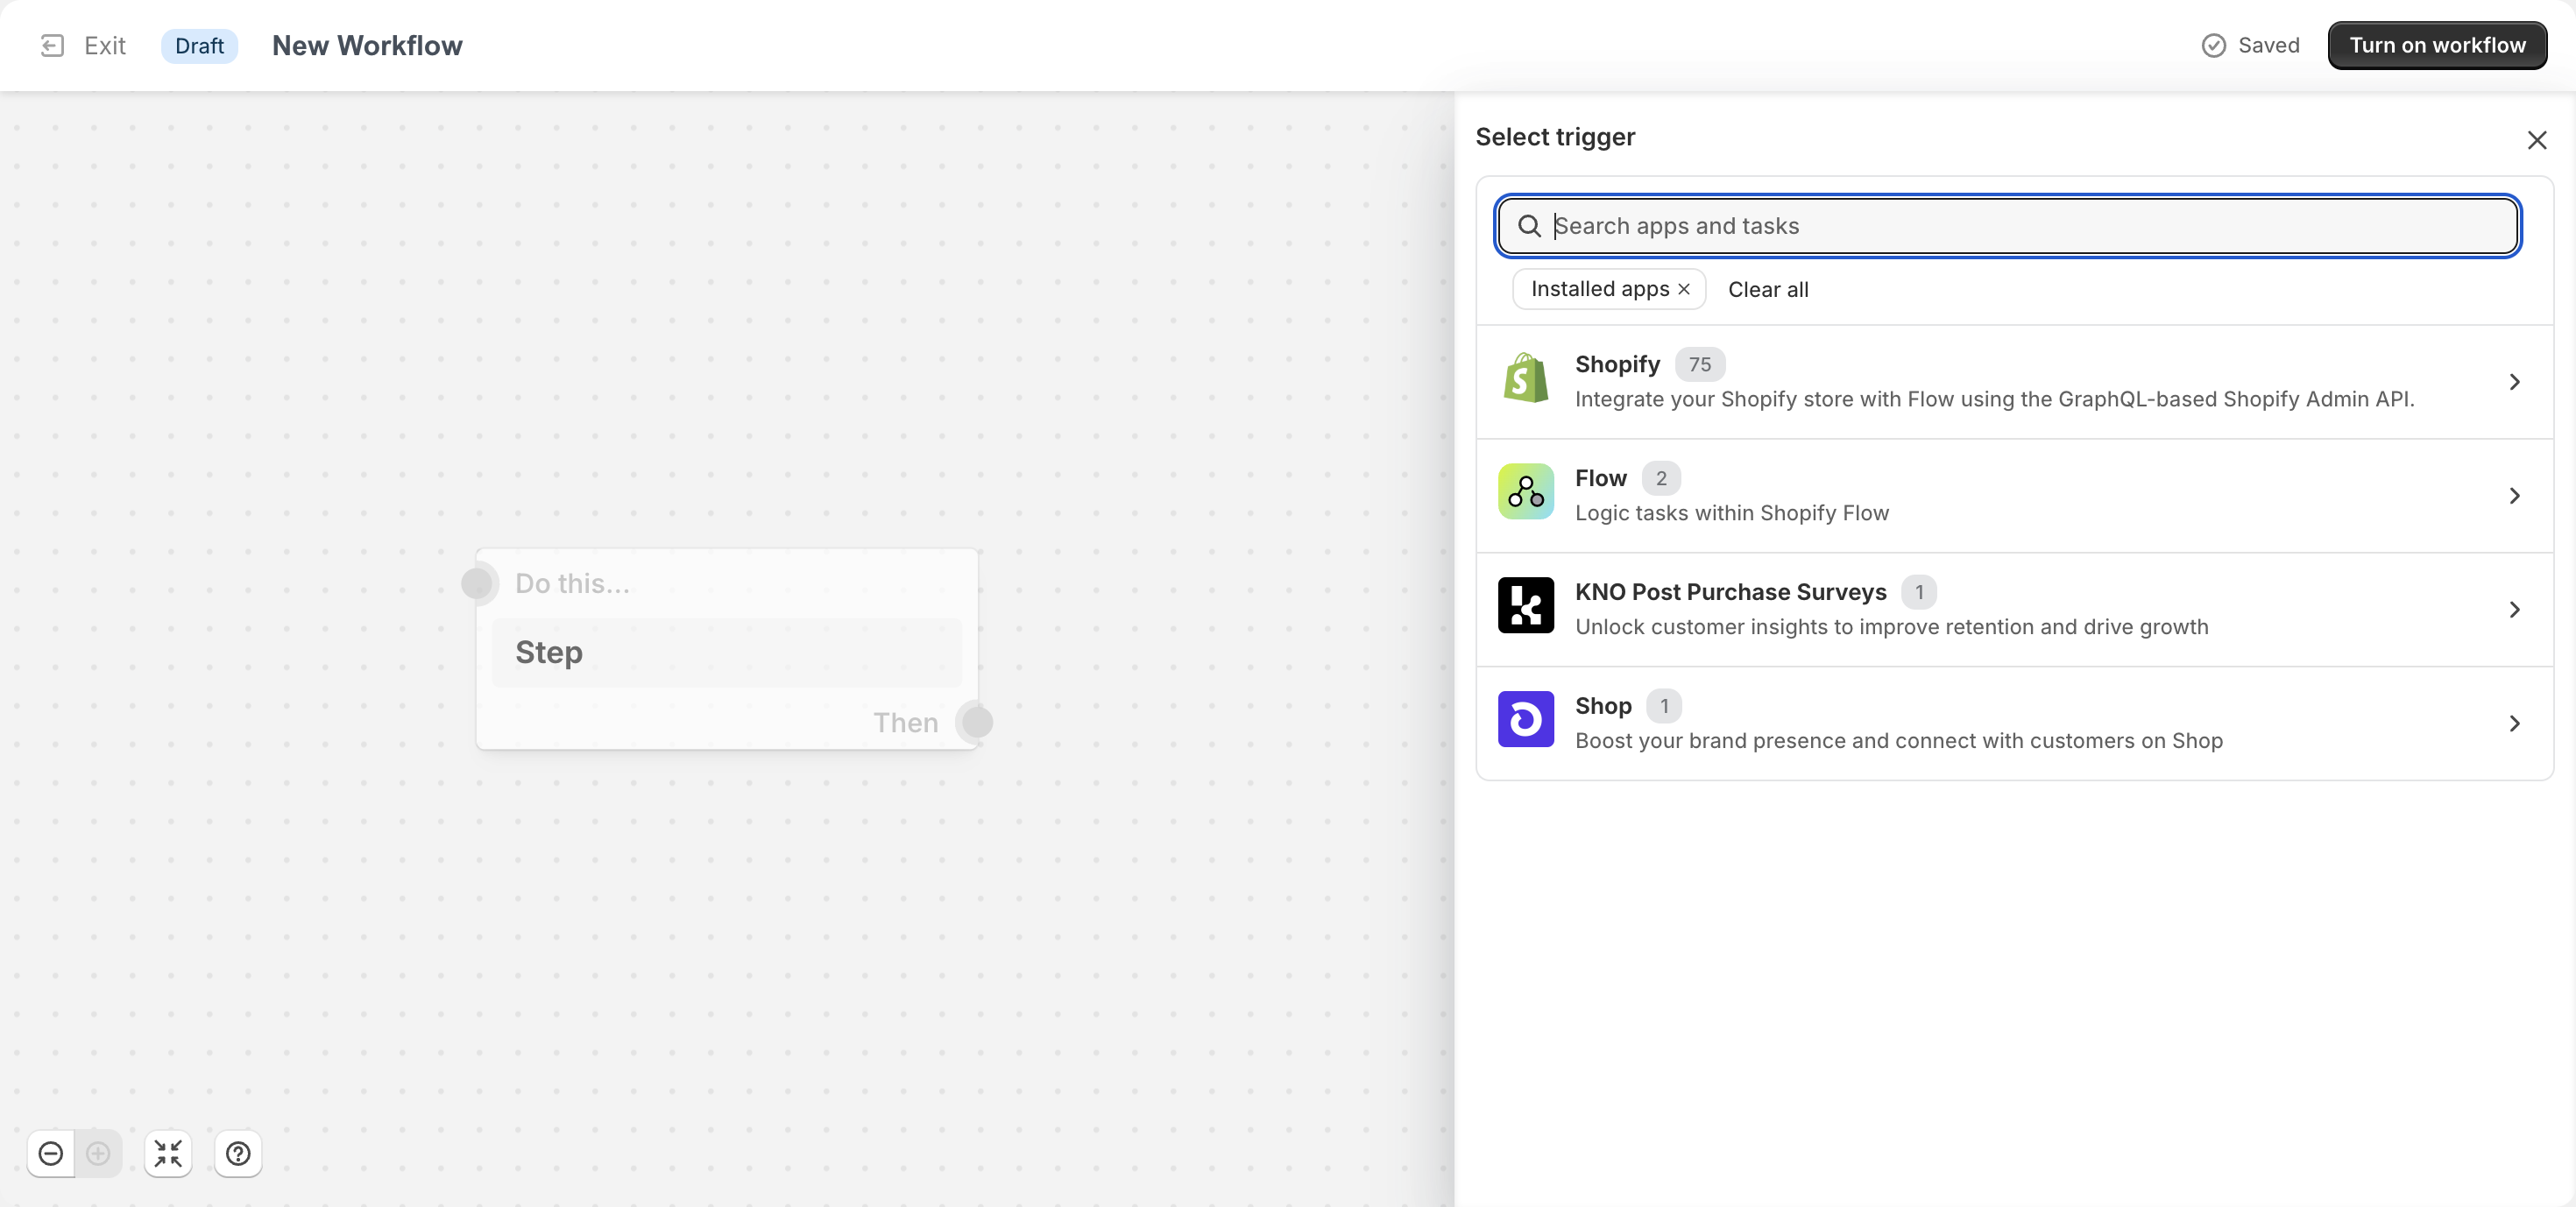Close the Select trigger panel
Screen dimensions: 2576x1207
pos(2536,140)
